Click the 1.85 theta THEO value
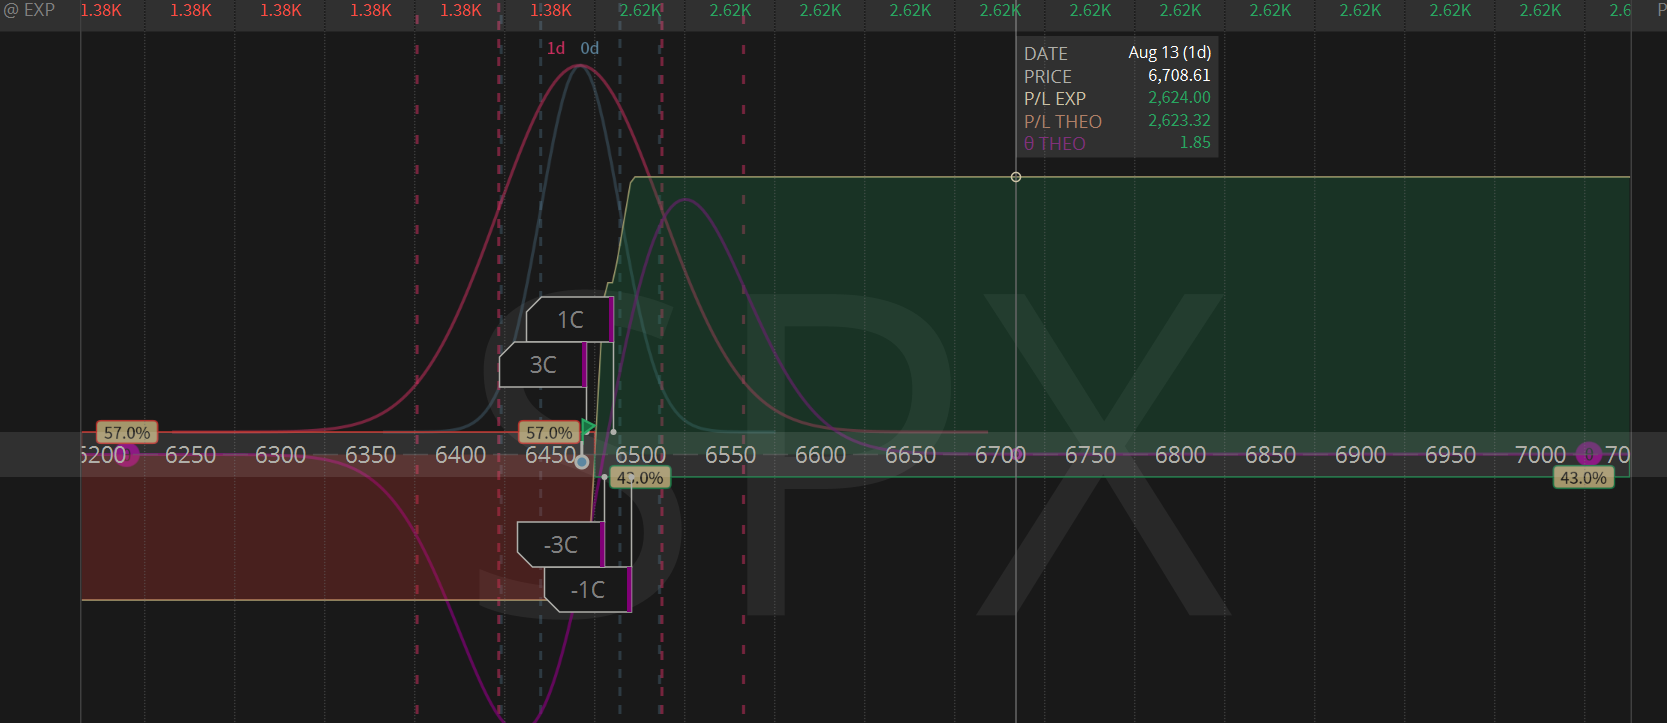 coord(1195,143)
